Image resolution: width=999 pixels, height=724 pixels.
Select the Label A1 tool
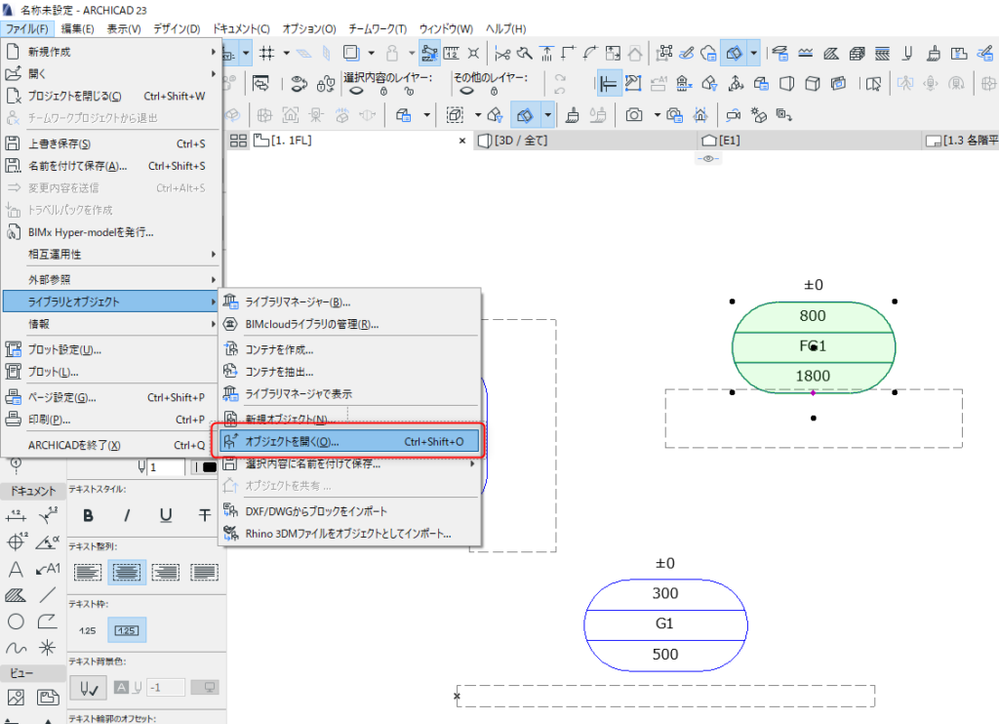(47, 569)
